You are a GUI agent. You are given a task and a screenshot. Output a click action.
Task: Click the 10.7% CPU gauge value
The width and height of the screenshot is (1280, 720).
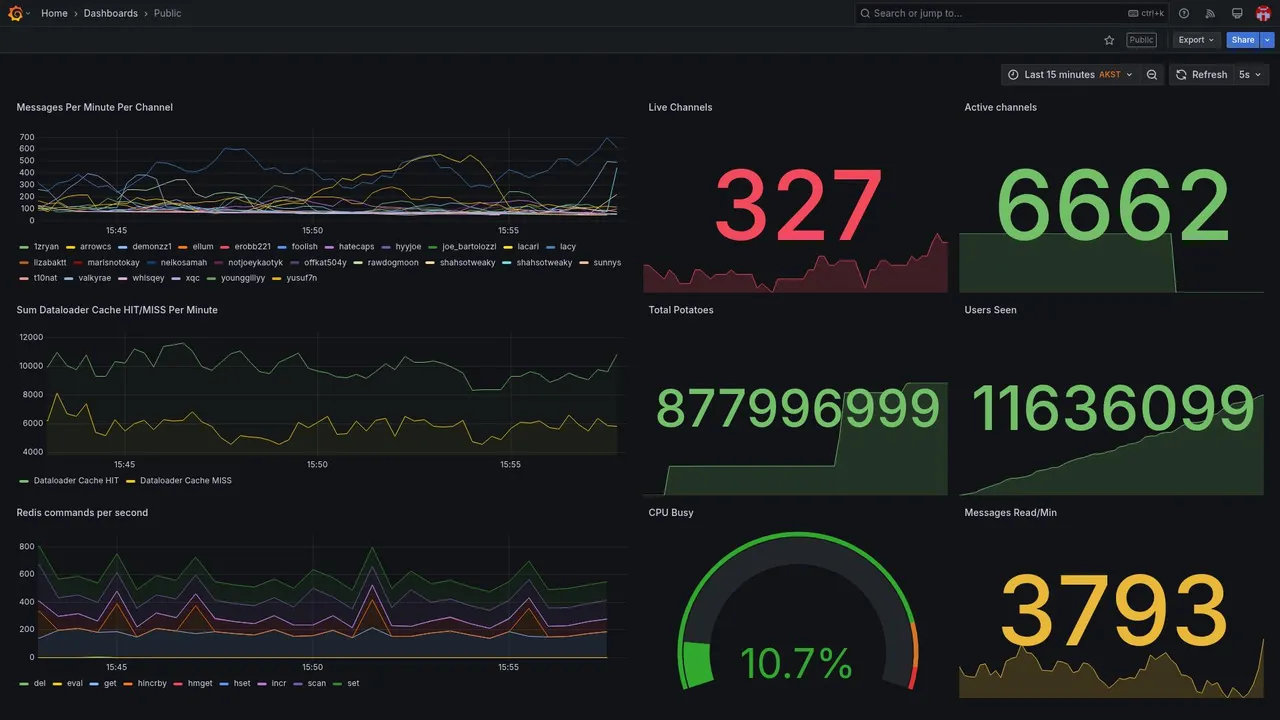click(x=796, y=664)
